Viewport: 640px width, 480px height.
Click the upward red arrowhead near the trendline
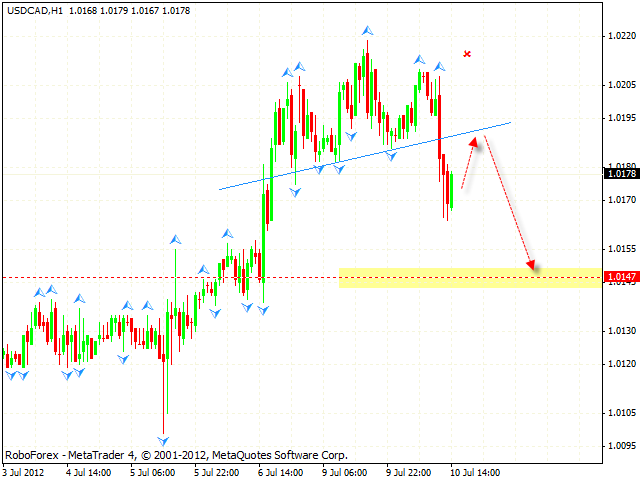[x=476, y=143]
